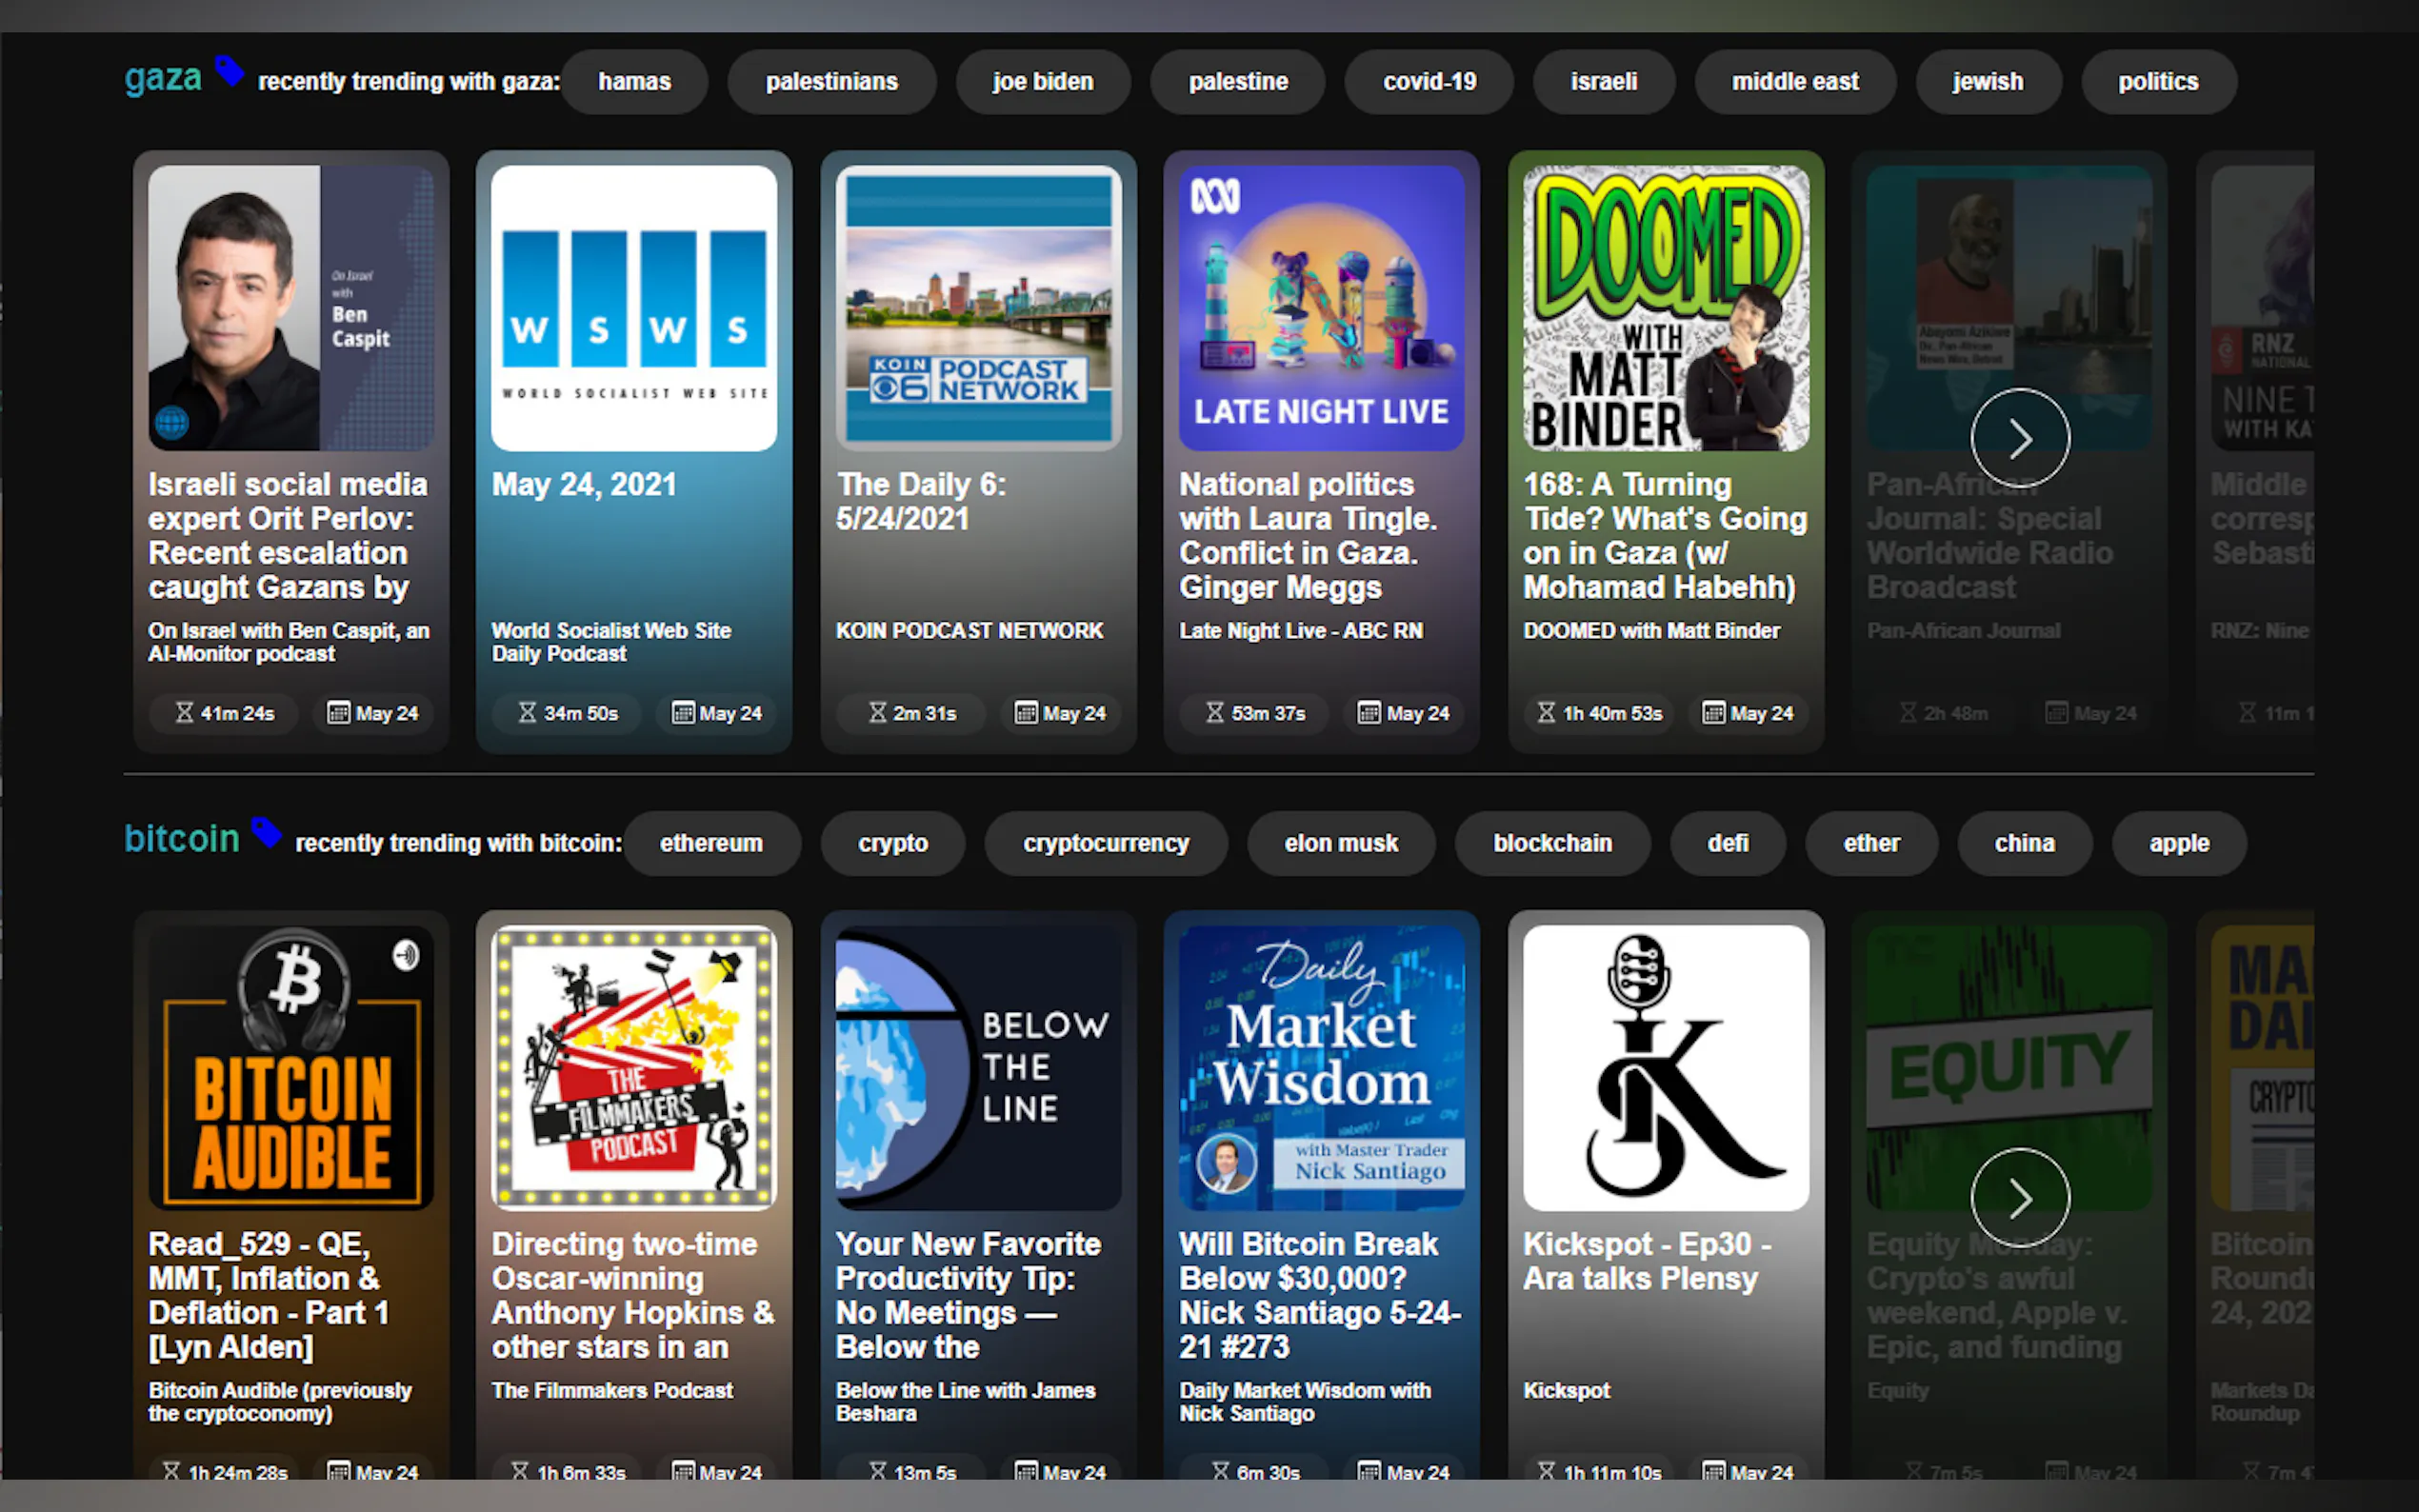Open the Late Night Live artwork thumbnail
This screenshot has height=1512, width=2419.
point(1320,308)
